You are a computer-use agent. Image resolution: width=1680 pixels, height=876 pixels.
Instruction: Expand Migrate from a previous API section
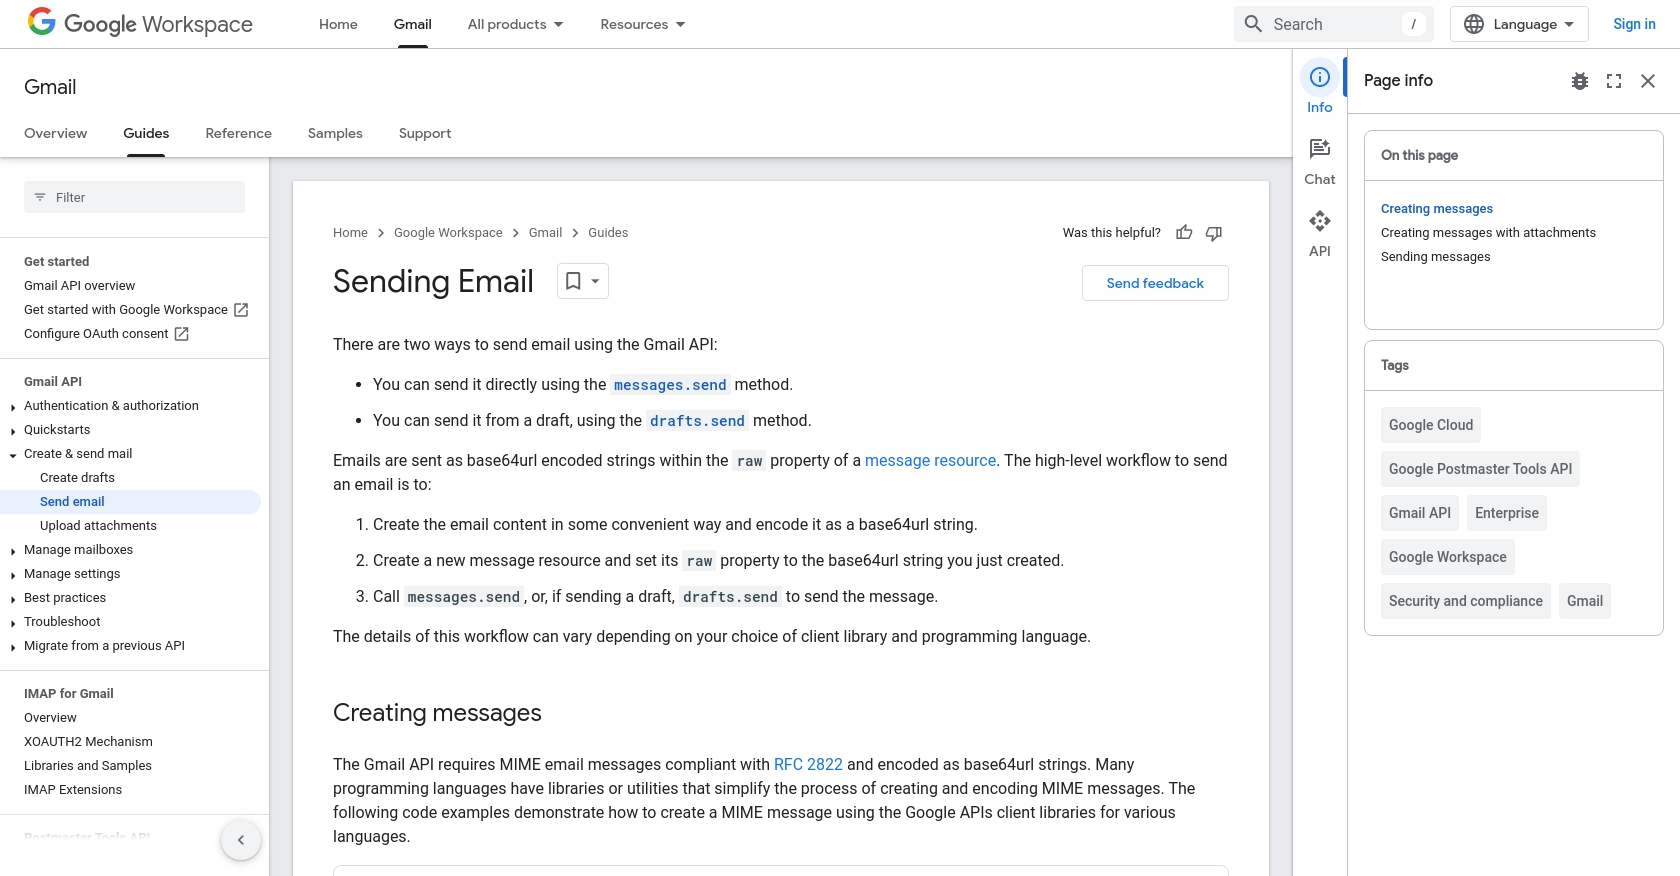[13, 647]
